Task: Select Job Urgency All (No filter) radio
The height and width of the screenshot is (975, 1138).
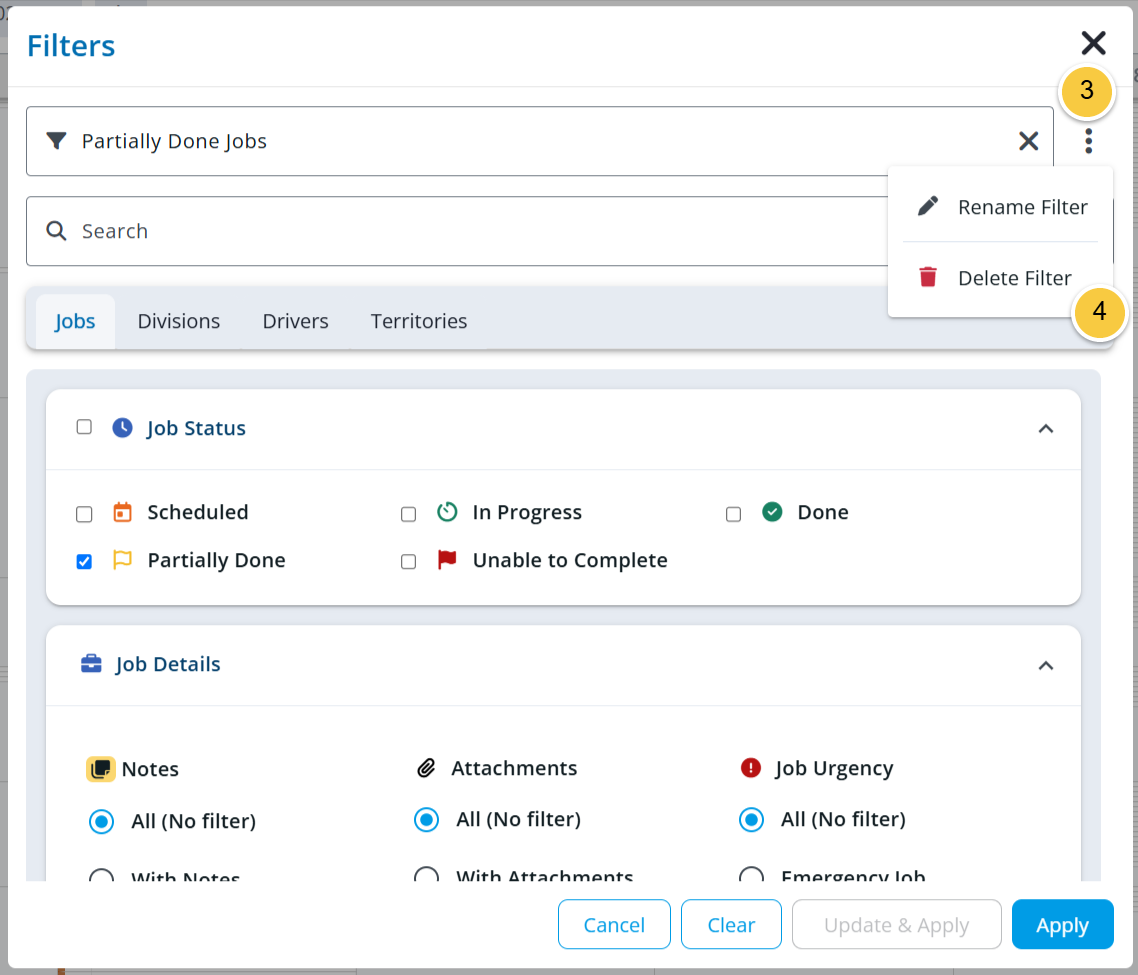Action: click(x=751, y=820)
